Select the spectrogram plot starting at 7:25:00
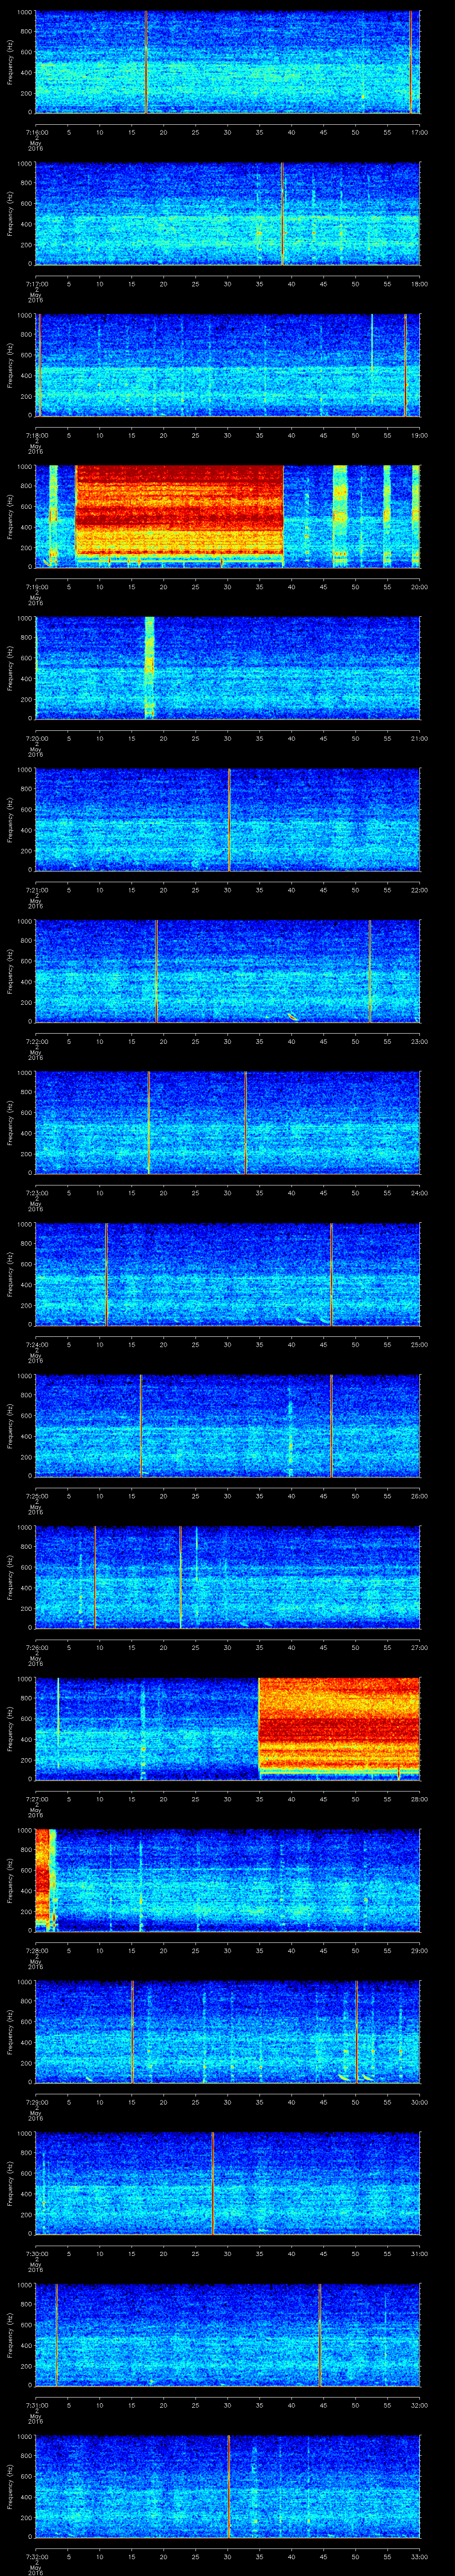Image resolution: width=455 pixels, height=2576 pixels. (228, 1426)
